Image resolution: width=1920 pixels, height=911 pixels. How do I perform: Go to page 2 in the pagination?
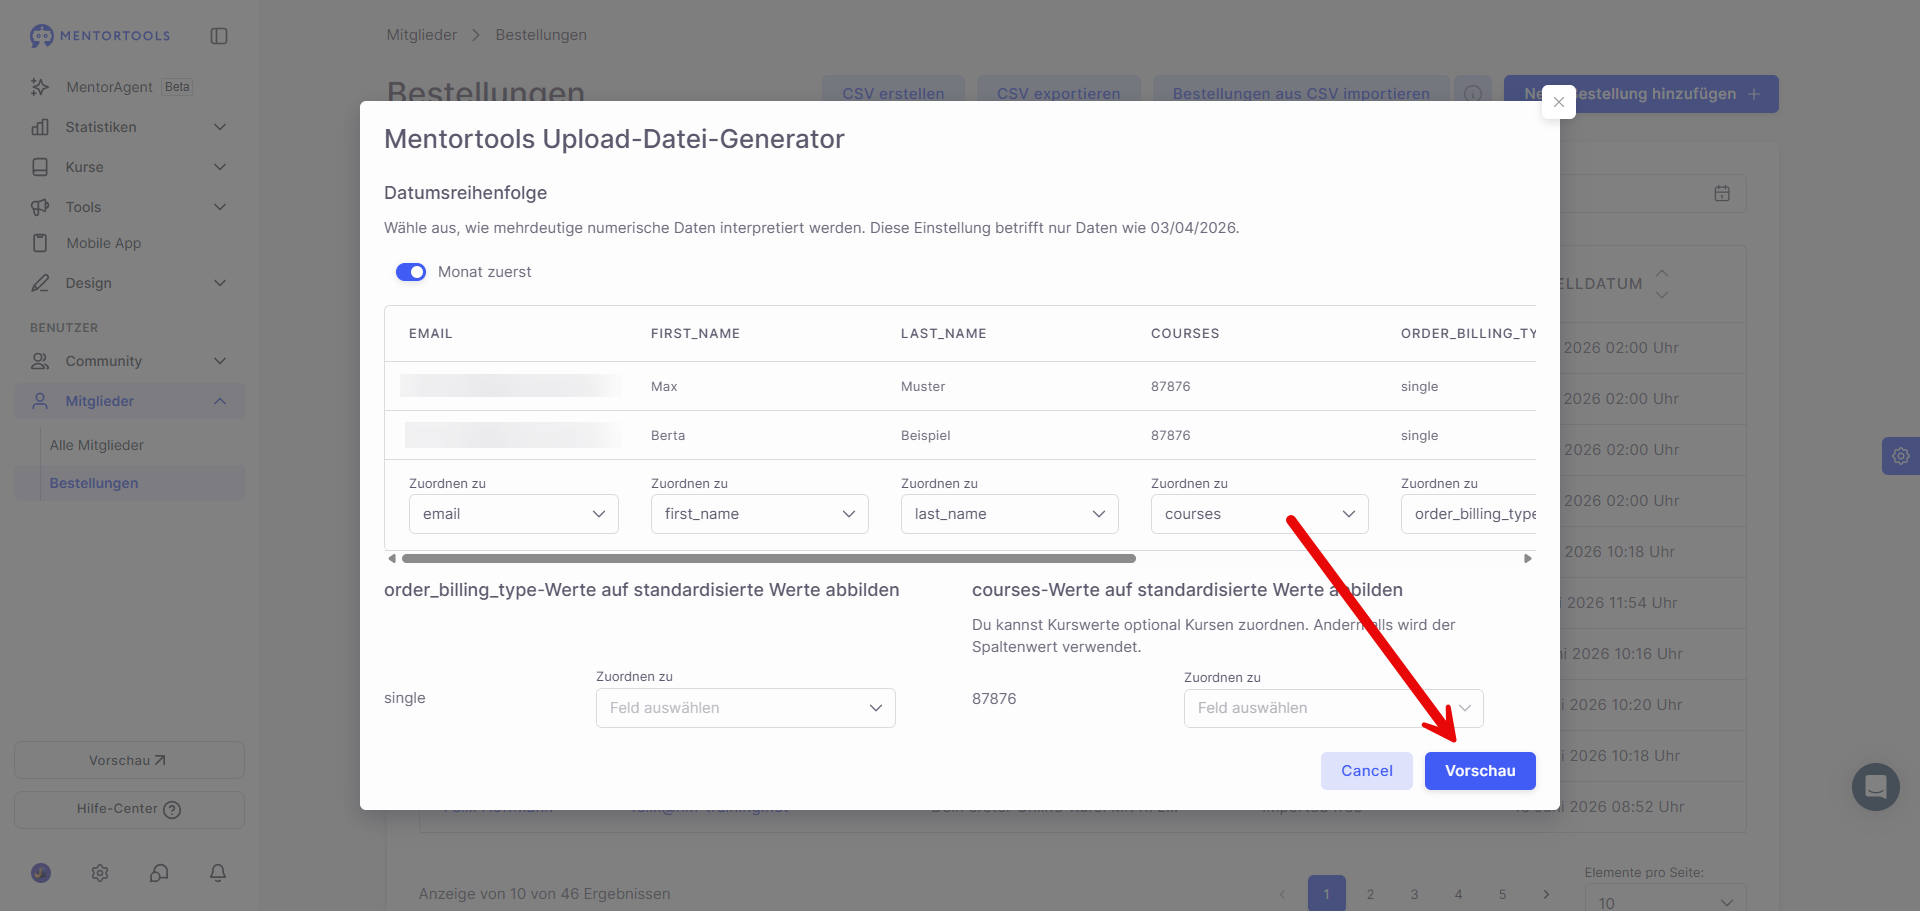(1371, 894)
